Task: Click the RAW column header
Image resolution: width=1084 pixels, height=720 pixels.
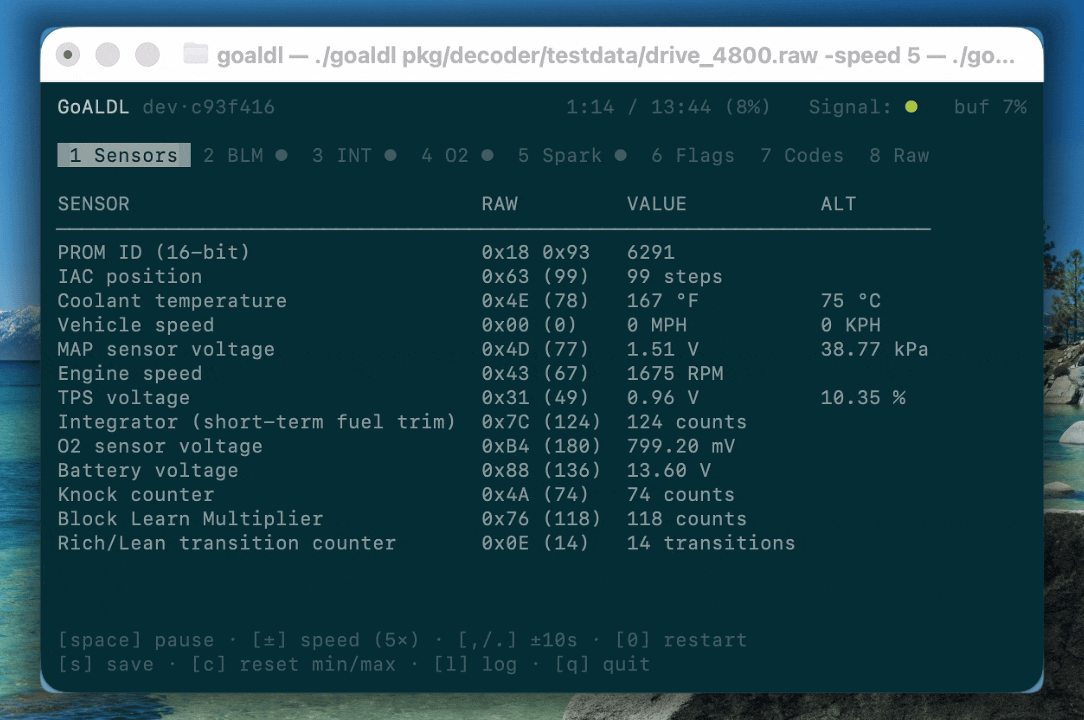Action: [x=499, y=203]
